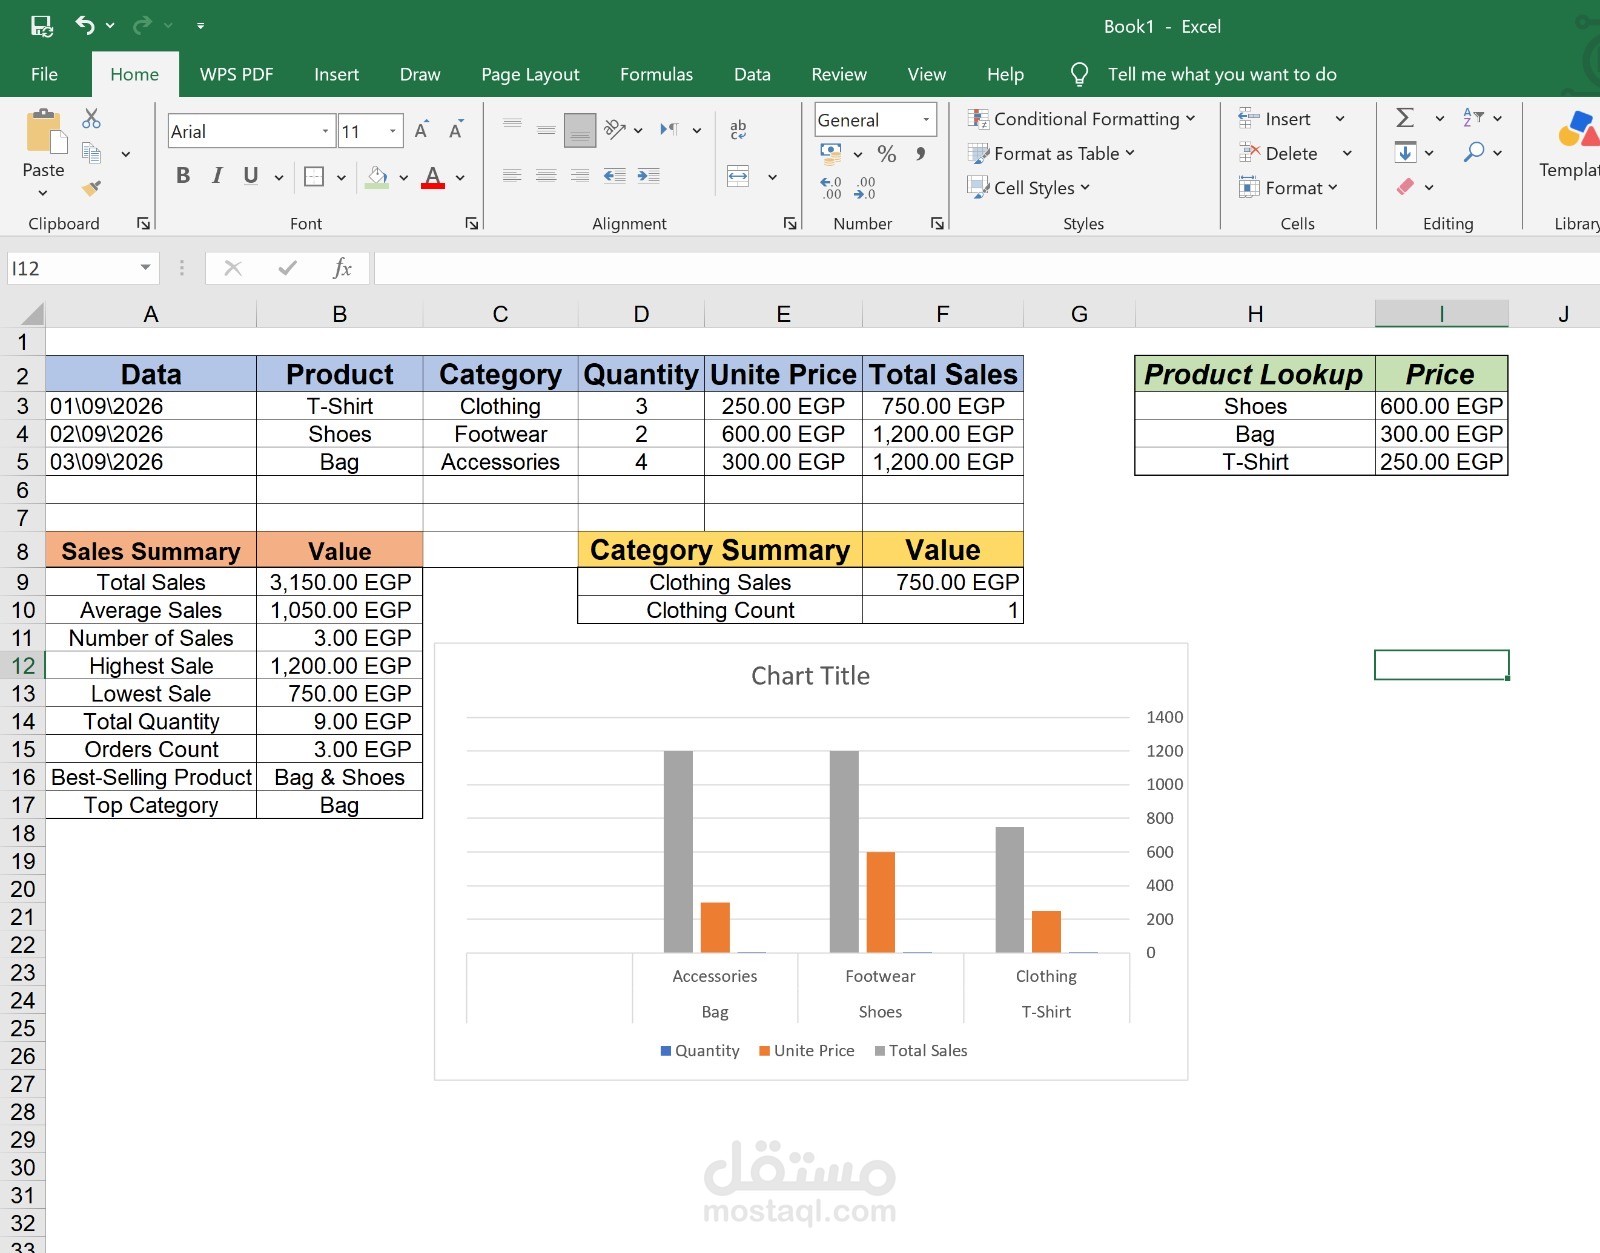Apply Percent Style formatting
The height and width of the screenshot is (1253, 1600).
click(x=886, y=153)
